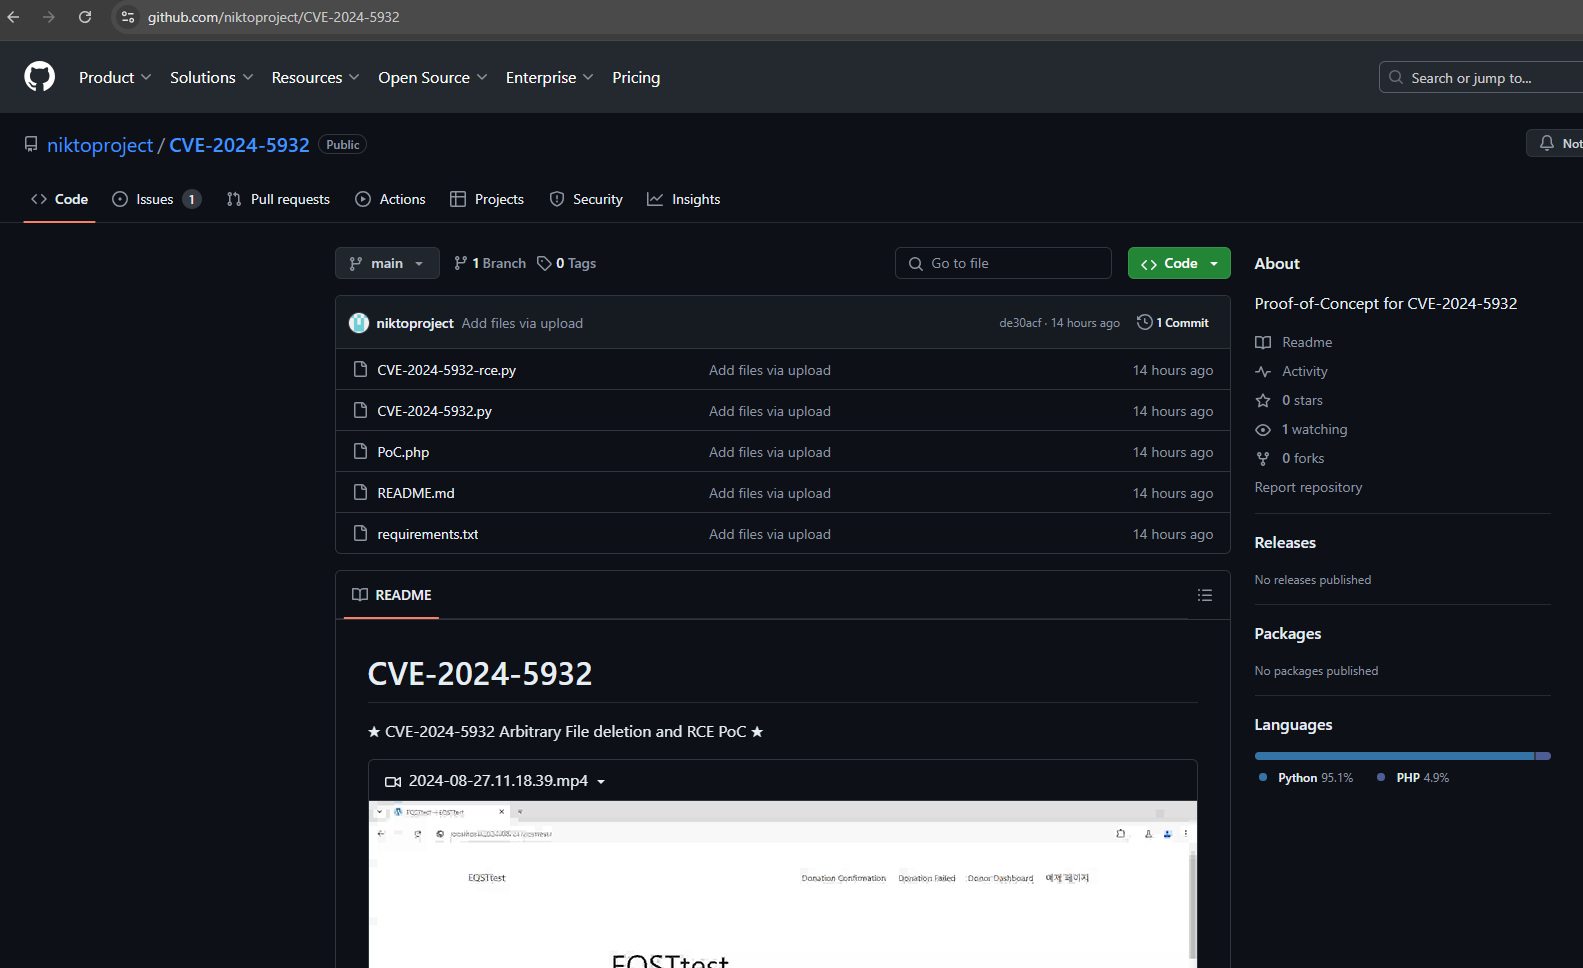This screenshot has width=1583, height=968.
Task: Open the green Code dropdown button
Action: click(1179, 263)
